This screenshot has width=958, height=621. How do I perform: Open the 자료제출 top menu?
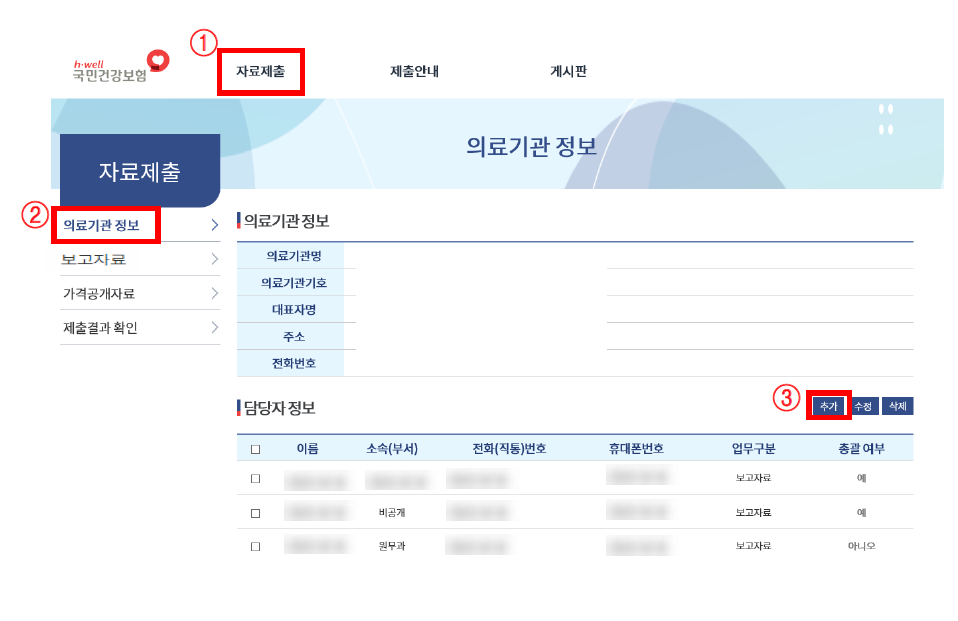point(260,72)
